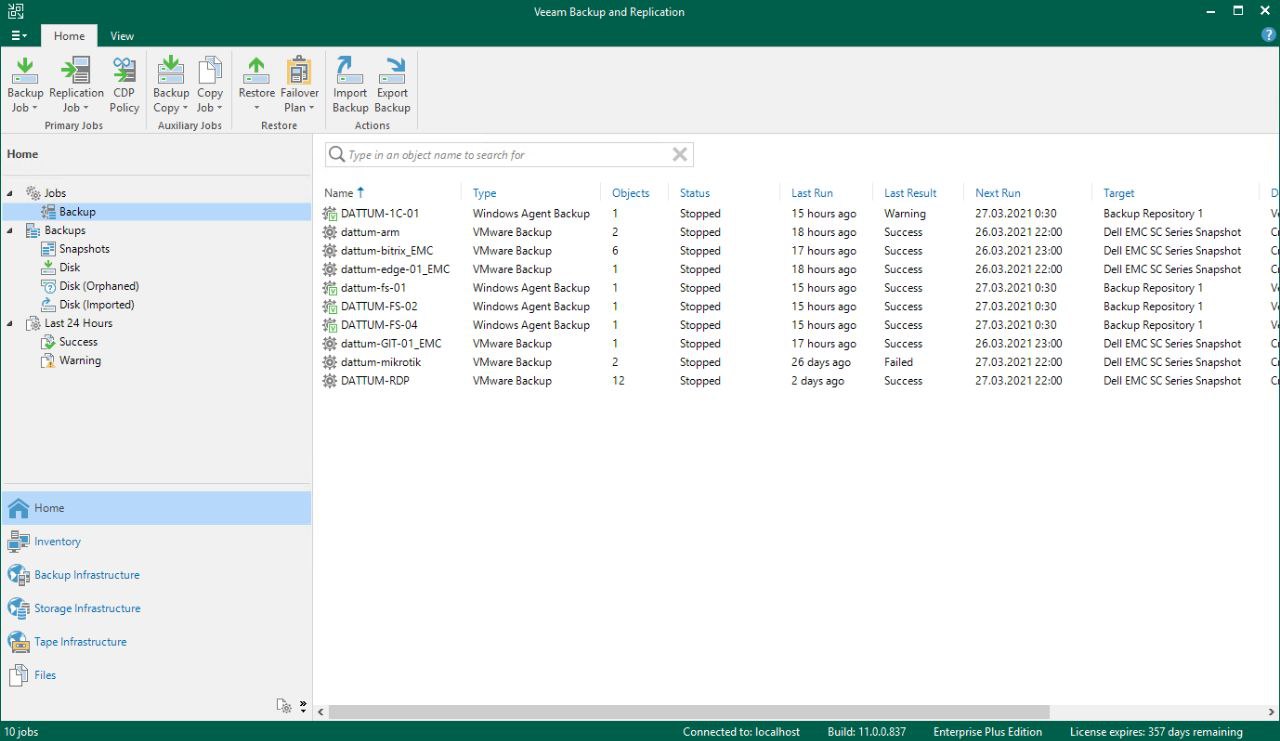Click the Failover Plan icon
Viewport: 1280px width, 741px height.
[x=299, y=84]
